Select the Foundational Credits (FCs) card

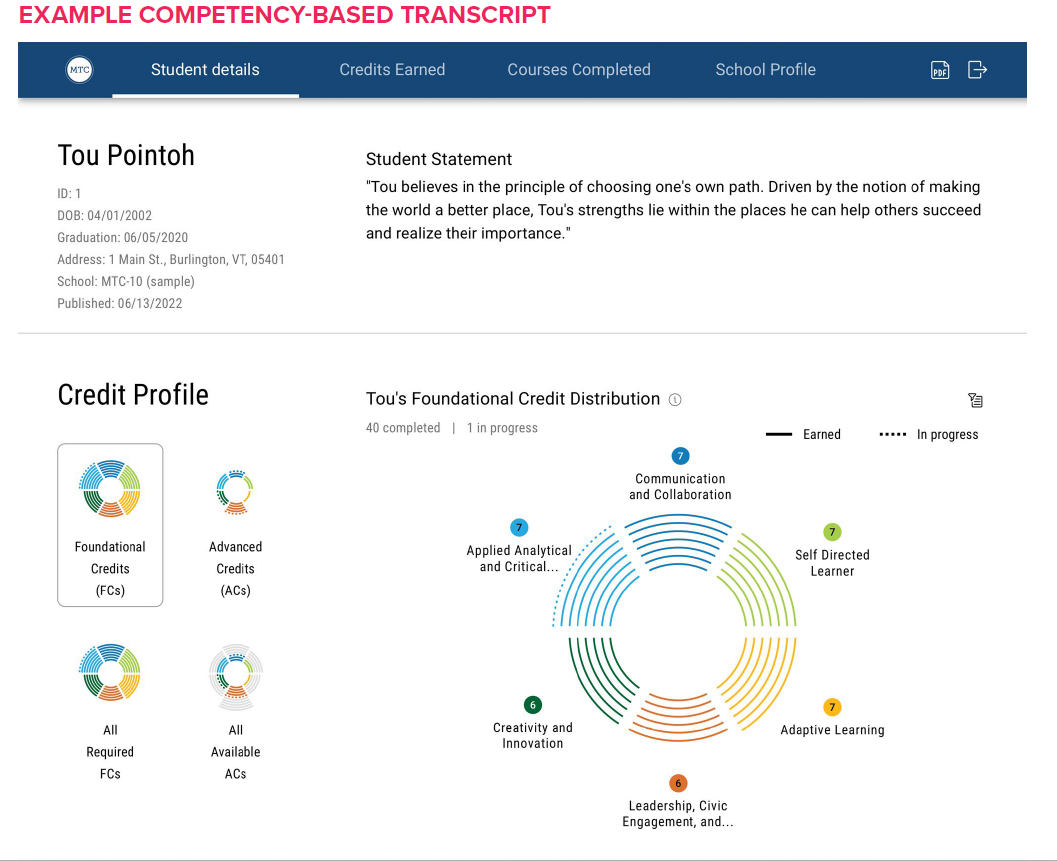pos(110,525)
